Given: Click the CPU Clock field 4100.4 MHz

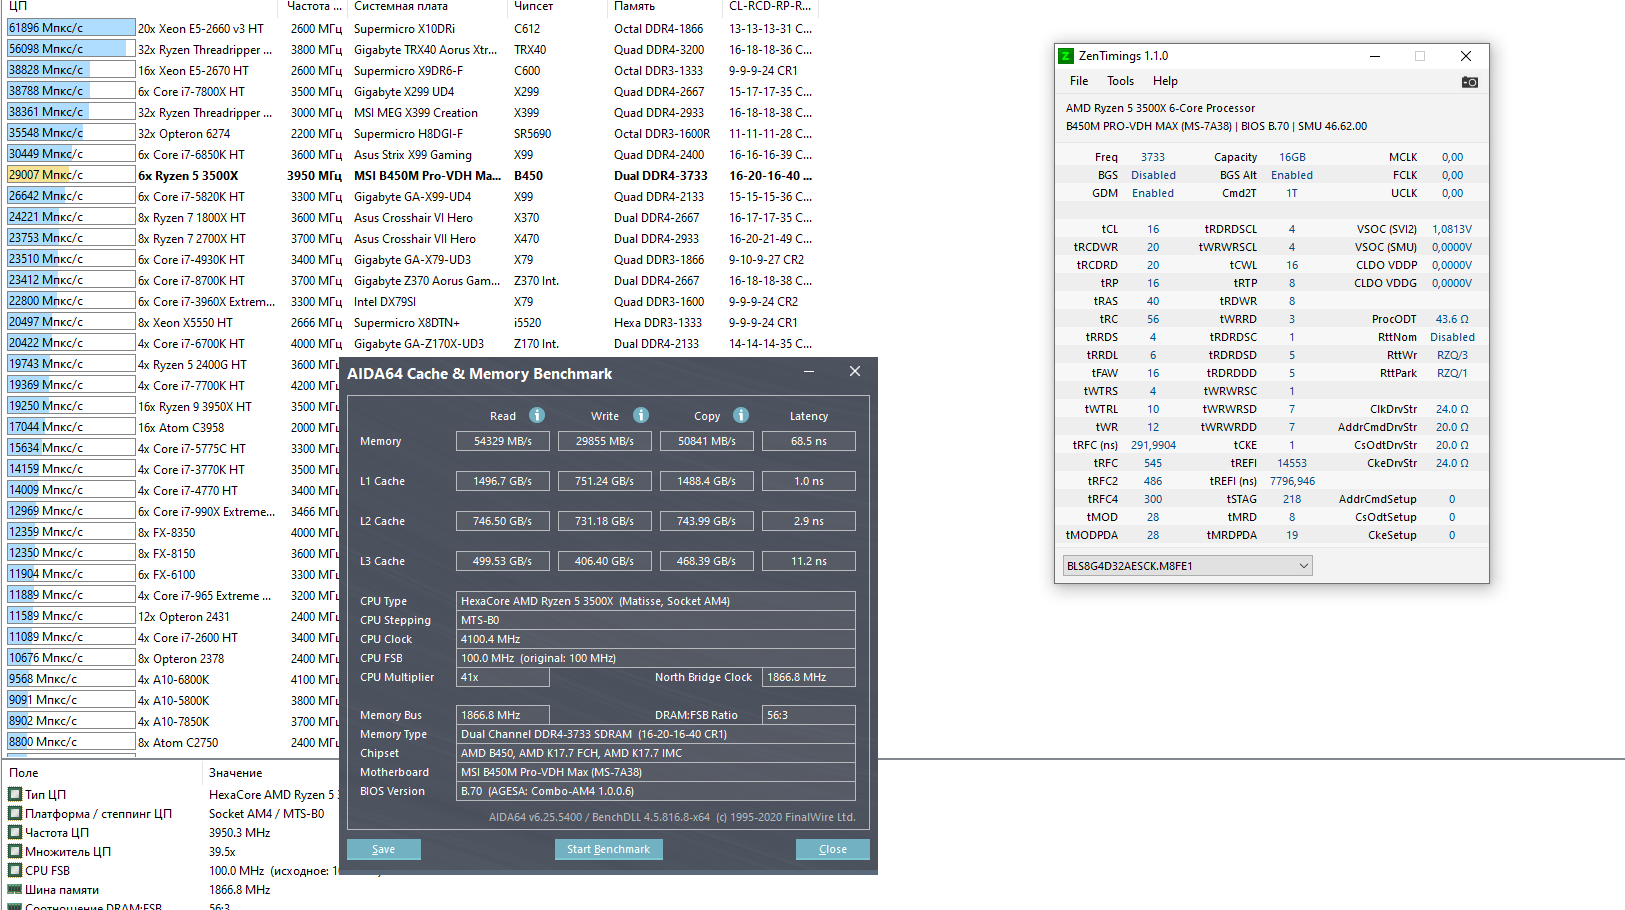Looking at the screenshot, I should tap(656, 639).
